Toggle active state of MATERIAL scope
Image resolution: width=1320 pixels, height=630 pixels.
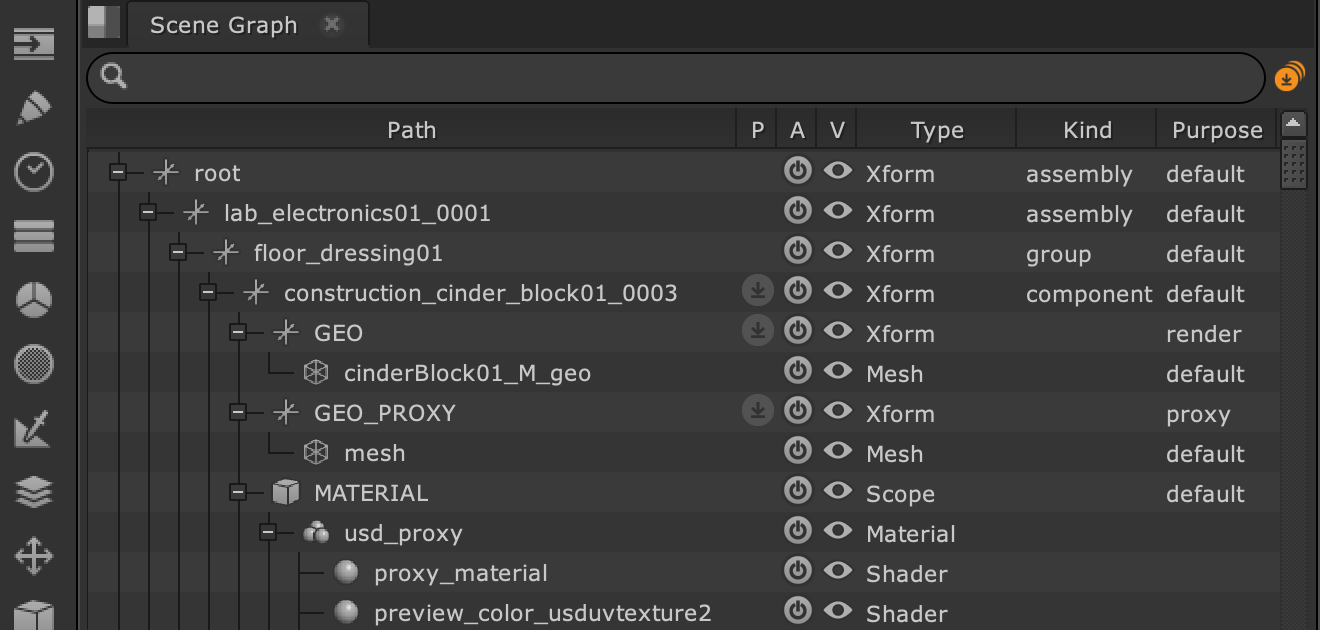click(x=797, y=491)
